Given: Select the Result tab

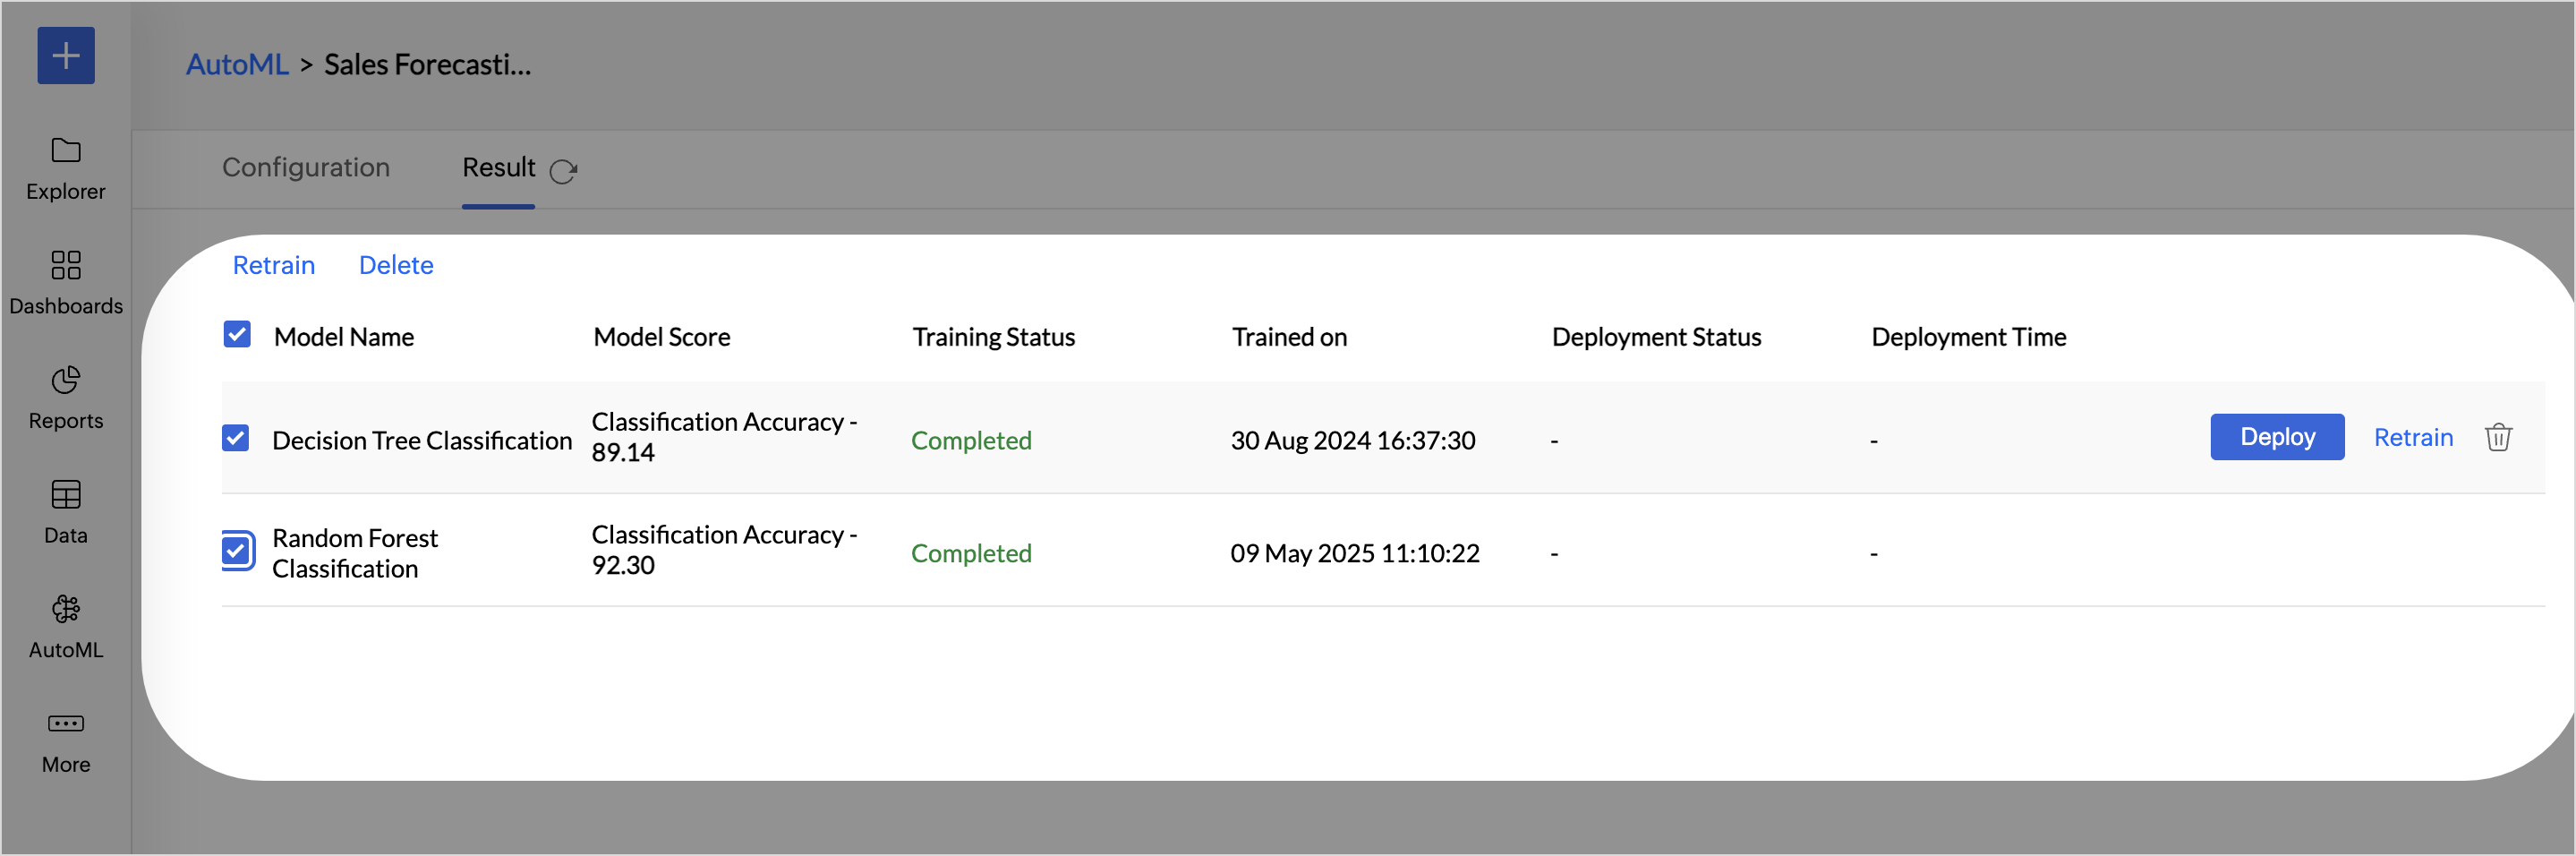Looking at the screenshot, I should click(498, 167).
